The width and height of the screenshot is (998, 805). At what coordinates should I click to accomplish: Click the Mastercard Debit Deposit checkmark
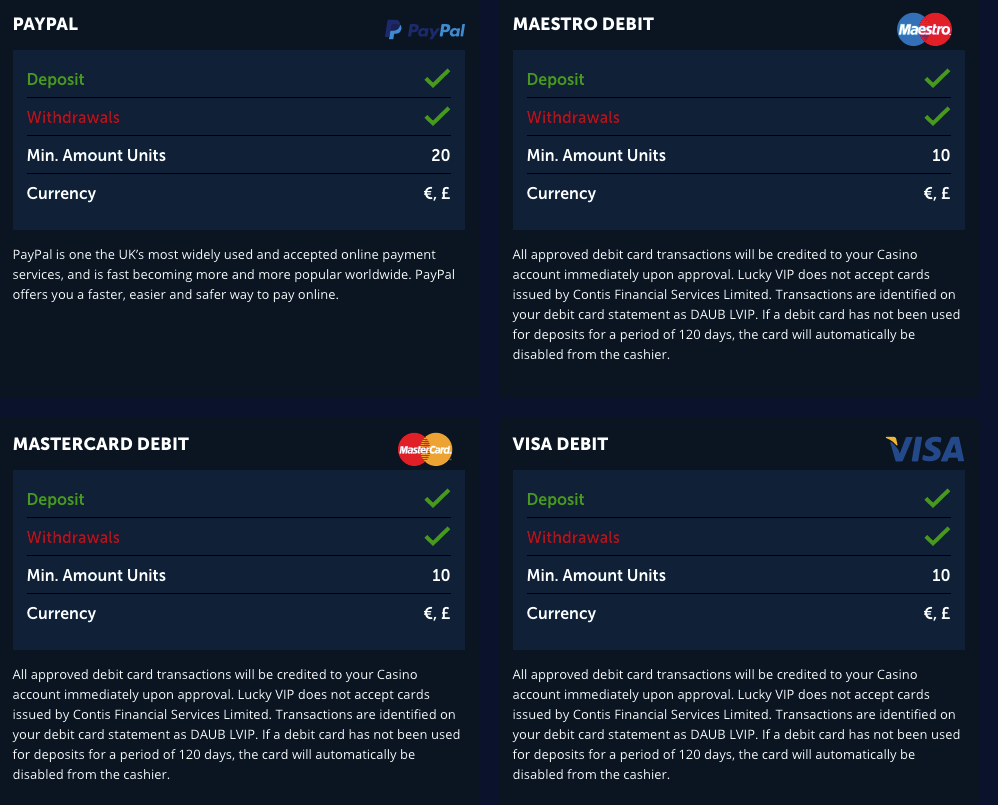(437, 498)
